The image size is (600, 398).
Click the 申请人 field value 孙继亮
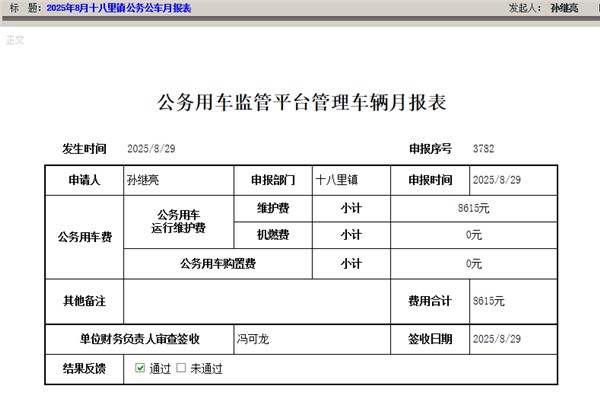coord(143,180)
